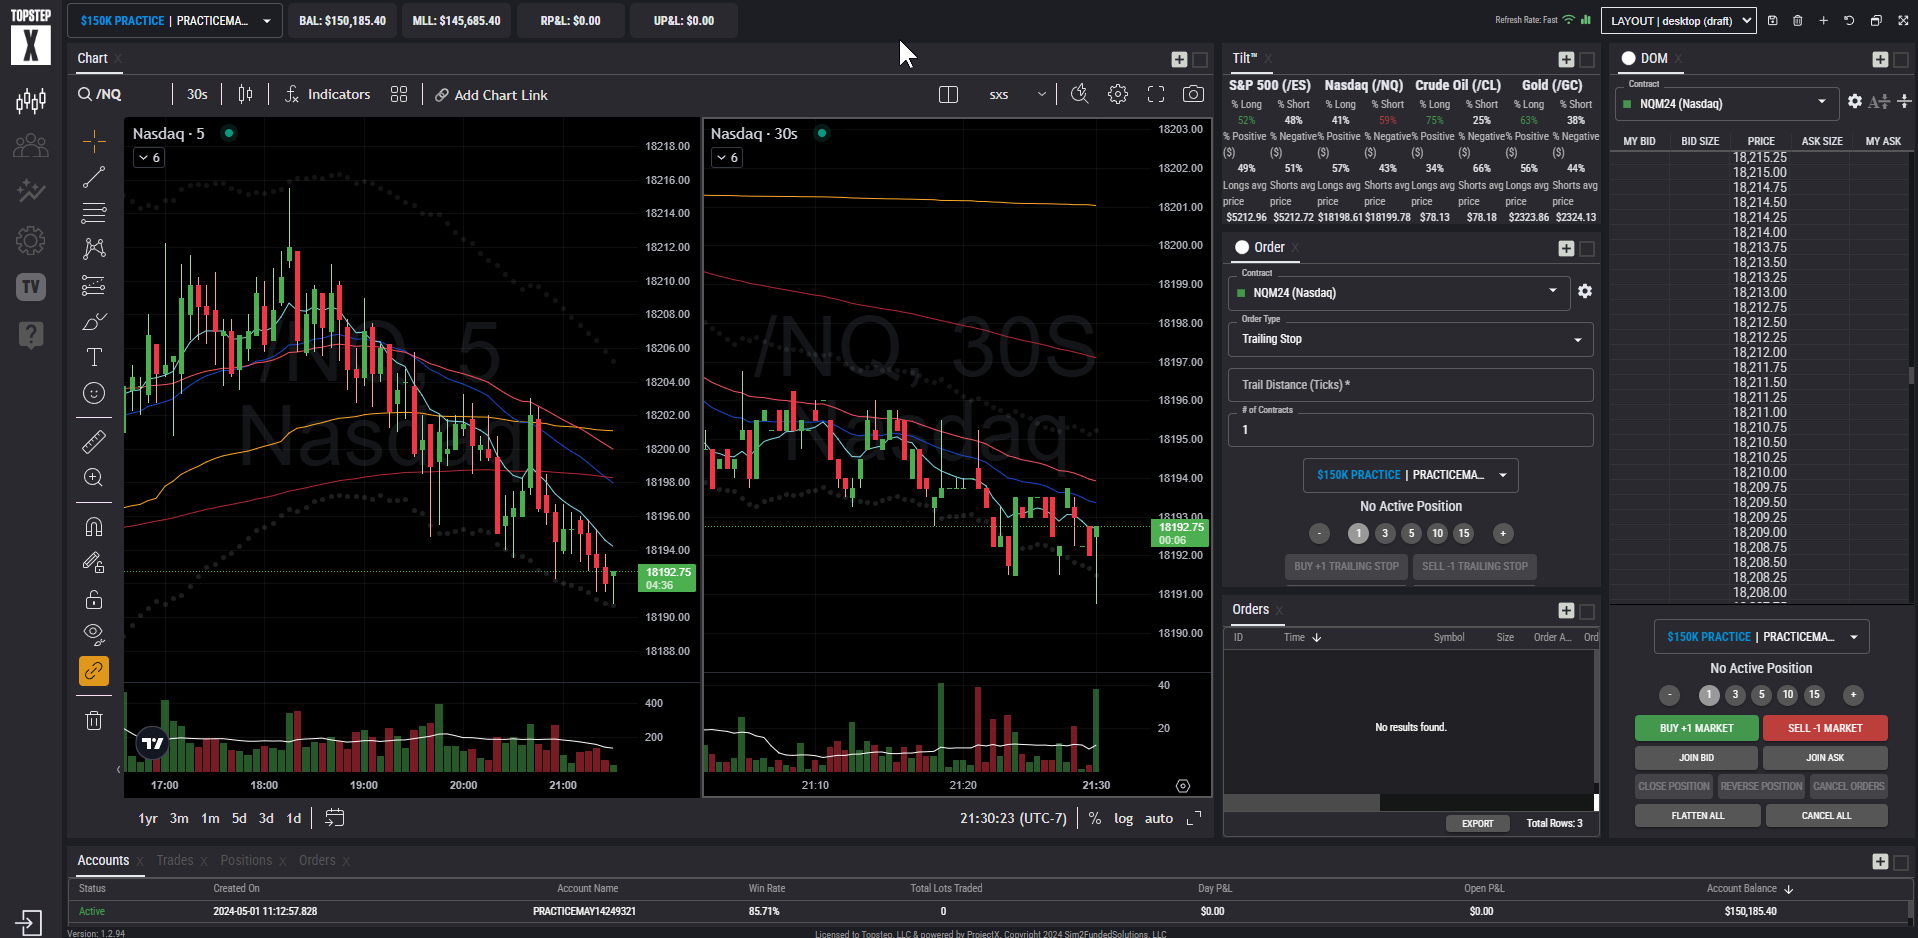Open the TradingView TV sidebar icon

[x=31, y=287]
